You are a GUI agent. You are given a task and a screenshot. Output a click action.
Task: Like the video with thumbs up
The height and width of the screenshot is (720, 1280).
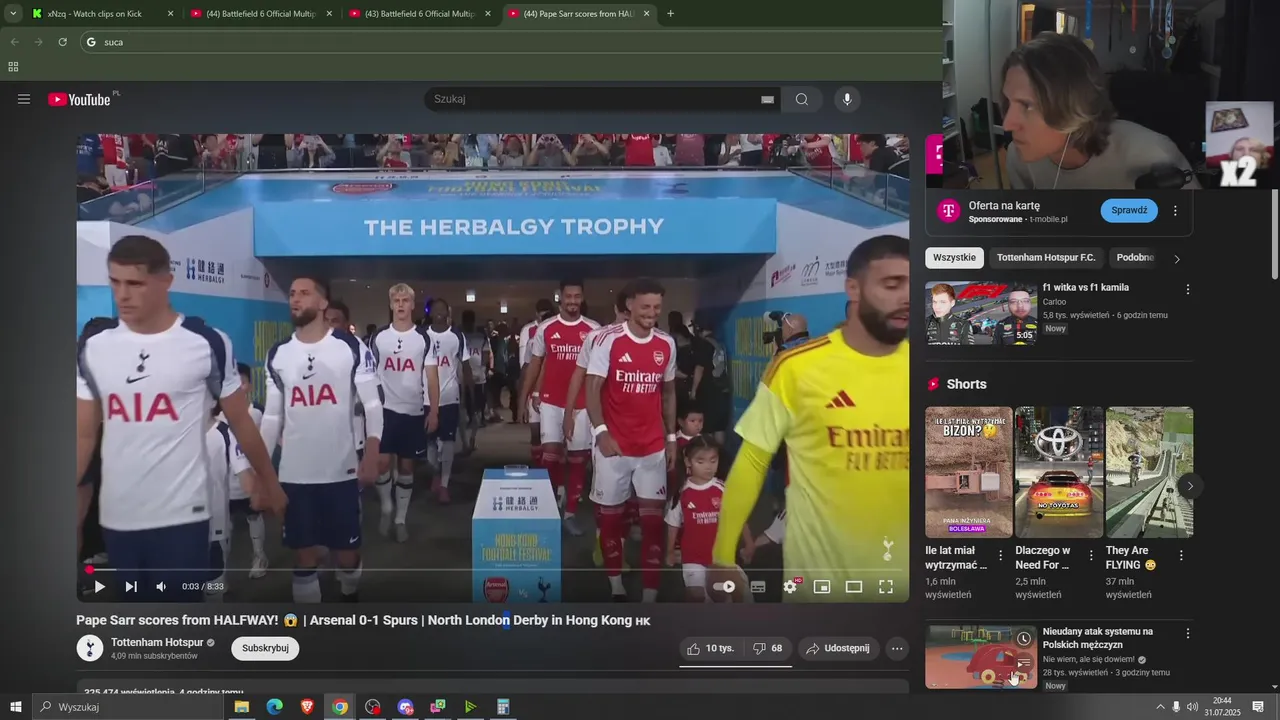pyautogui.click(x=710, y=648)
